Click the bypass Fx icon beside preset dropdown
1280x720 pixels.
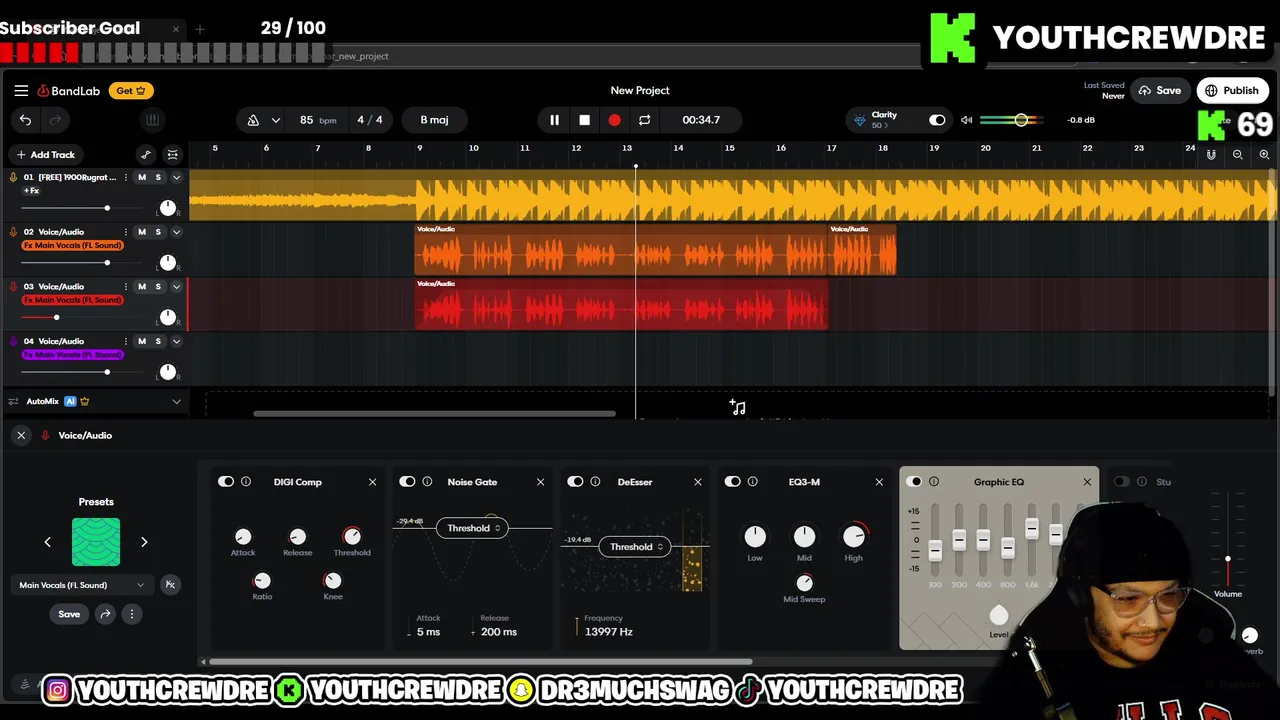click(x=170, y=585)
